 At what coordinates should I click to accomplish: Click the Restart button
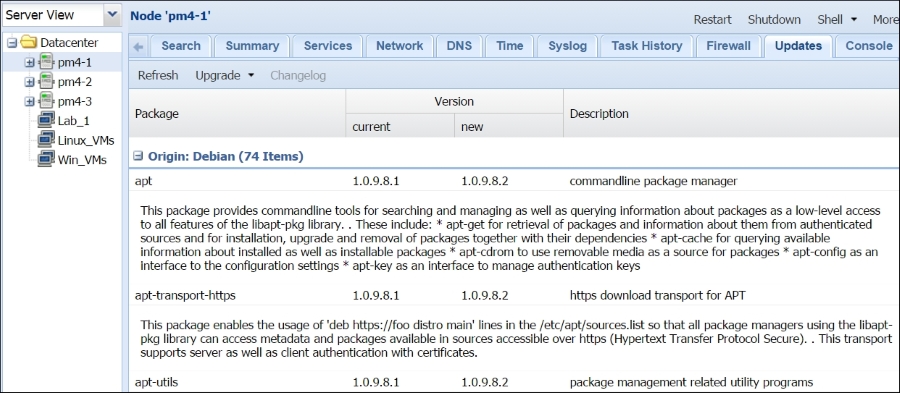[x=712, y=20]
